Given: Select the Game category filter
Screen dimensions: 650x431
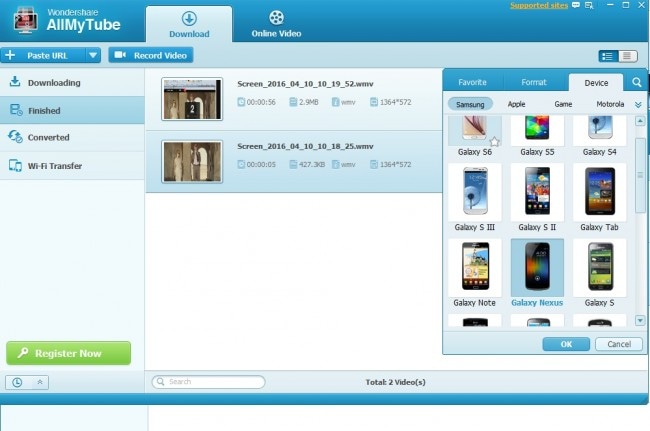Looking at the screenshot, I should 563,104.
